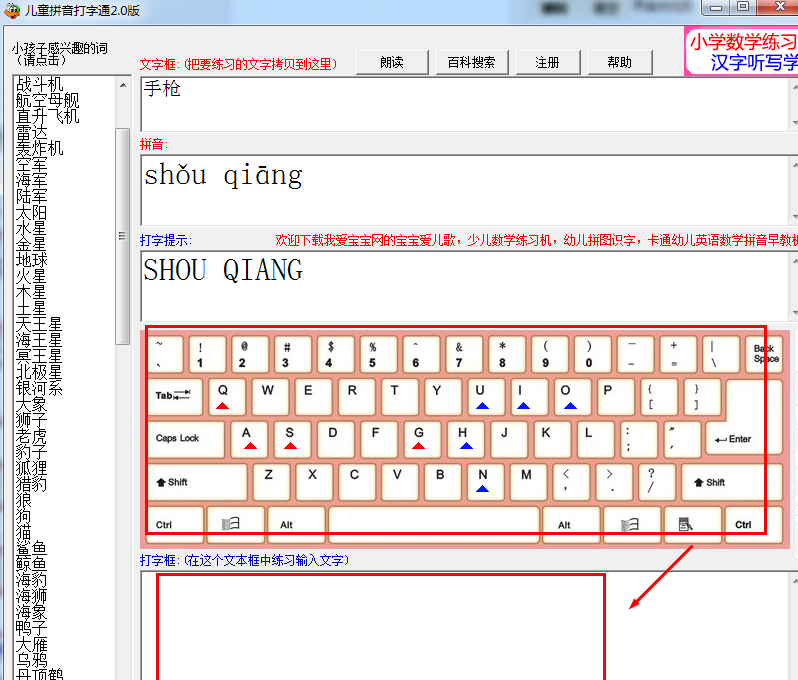This screenshot has width=798, height=680.
Task: Click the spacebar on virtual keyboard
Action: [434, 523]
